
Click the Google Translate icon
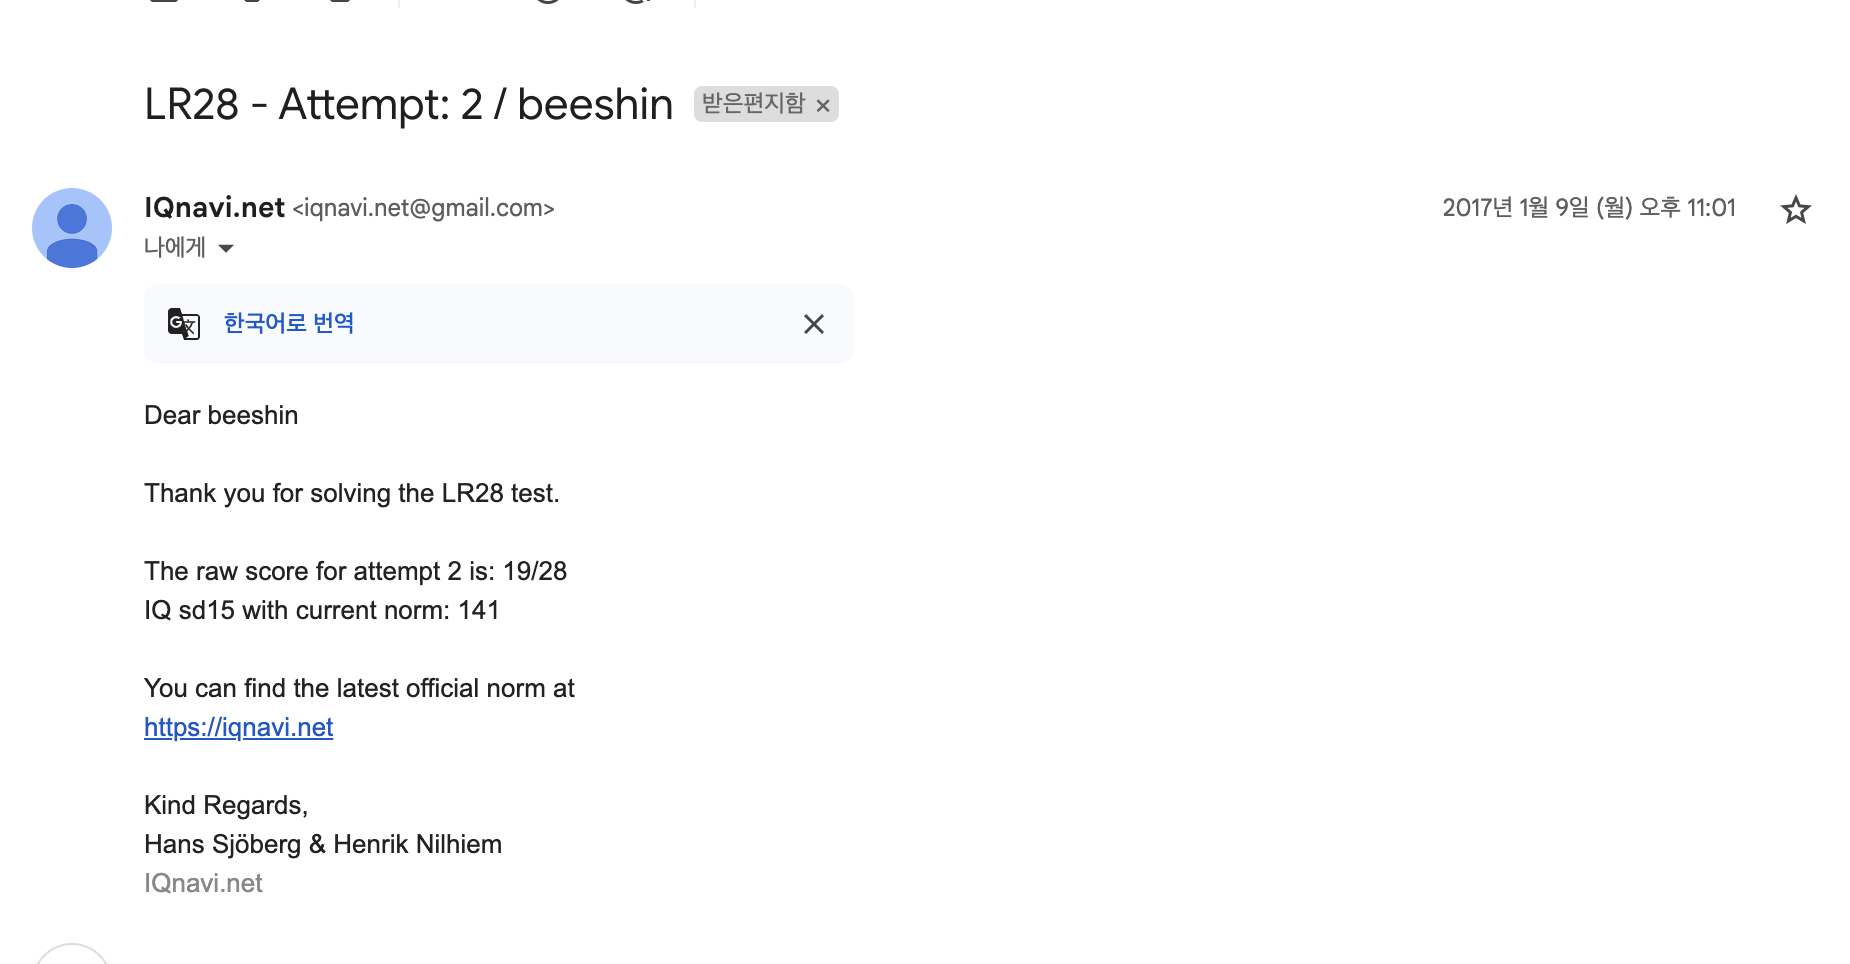184,324
